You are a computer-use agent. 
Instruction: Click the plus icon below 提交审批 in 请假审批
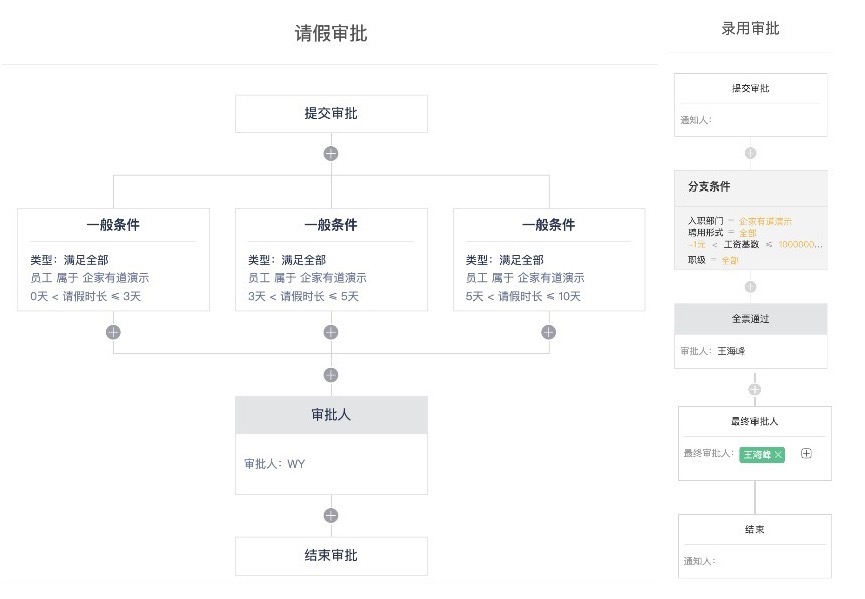(331, 154)
